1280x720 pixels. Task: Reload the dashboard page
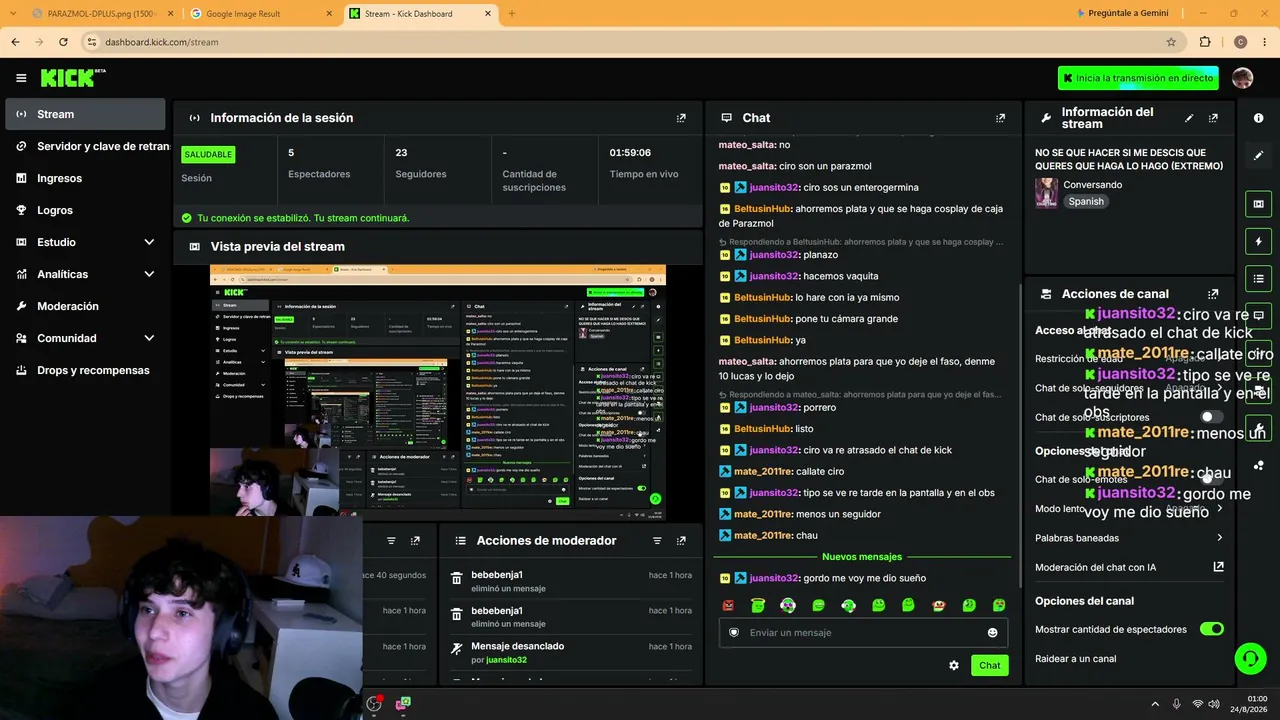click(x=63, y=42)
